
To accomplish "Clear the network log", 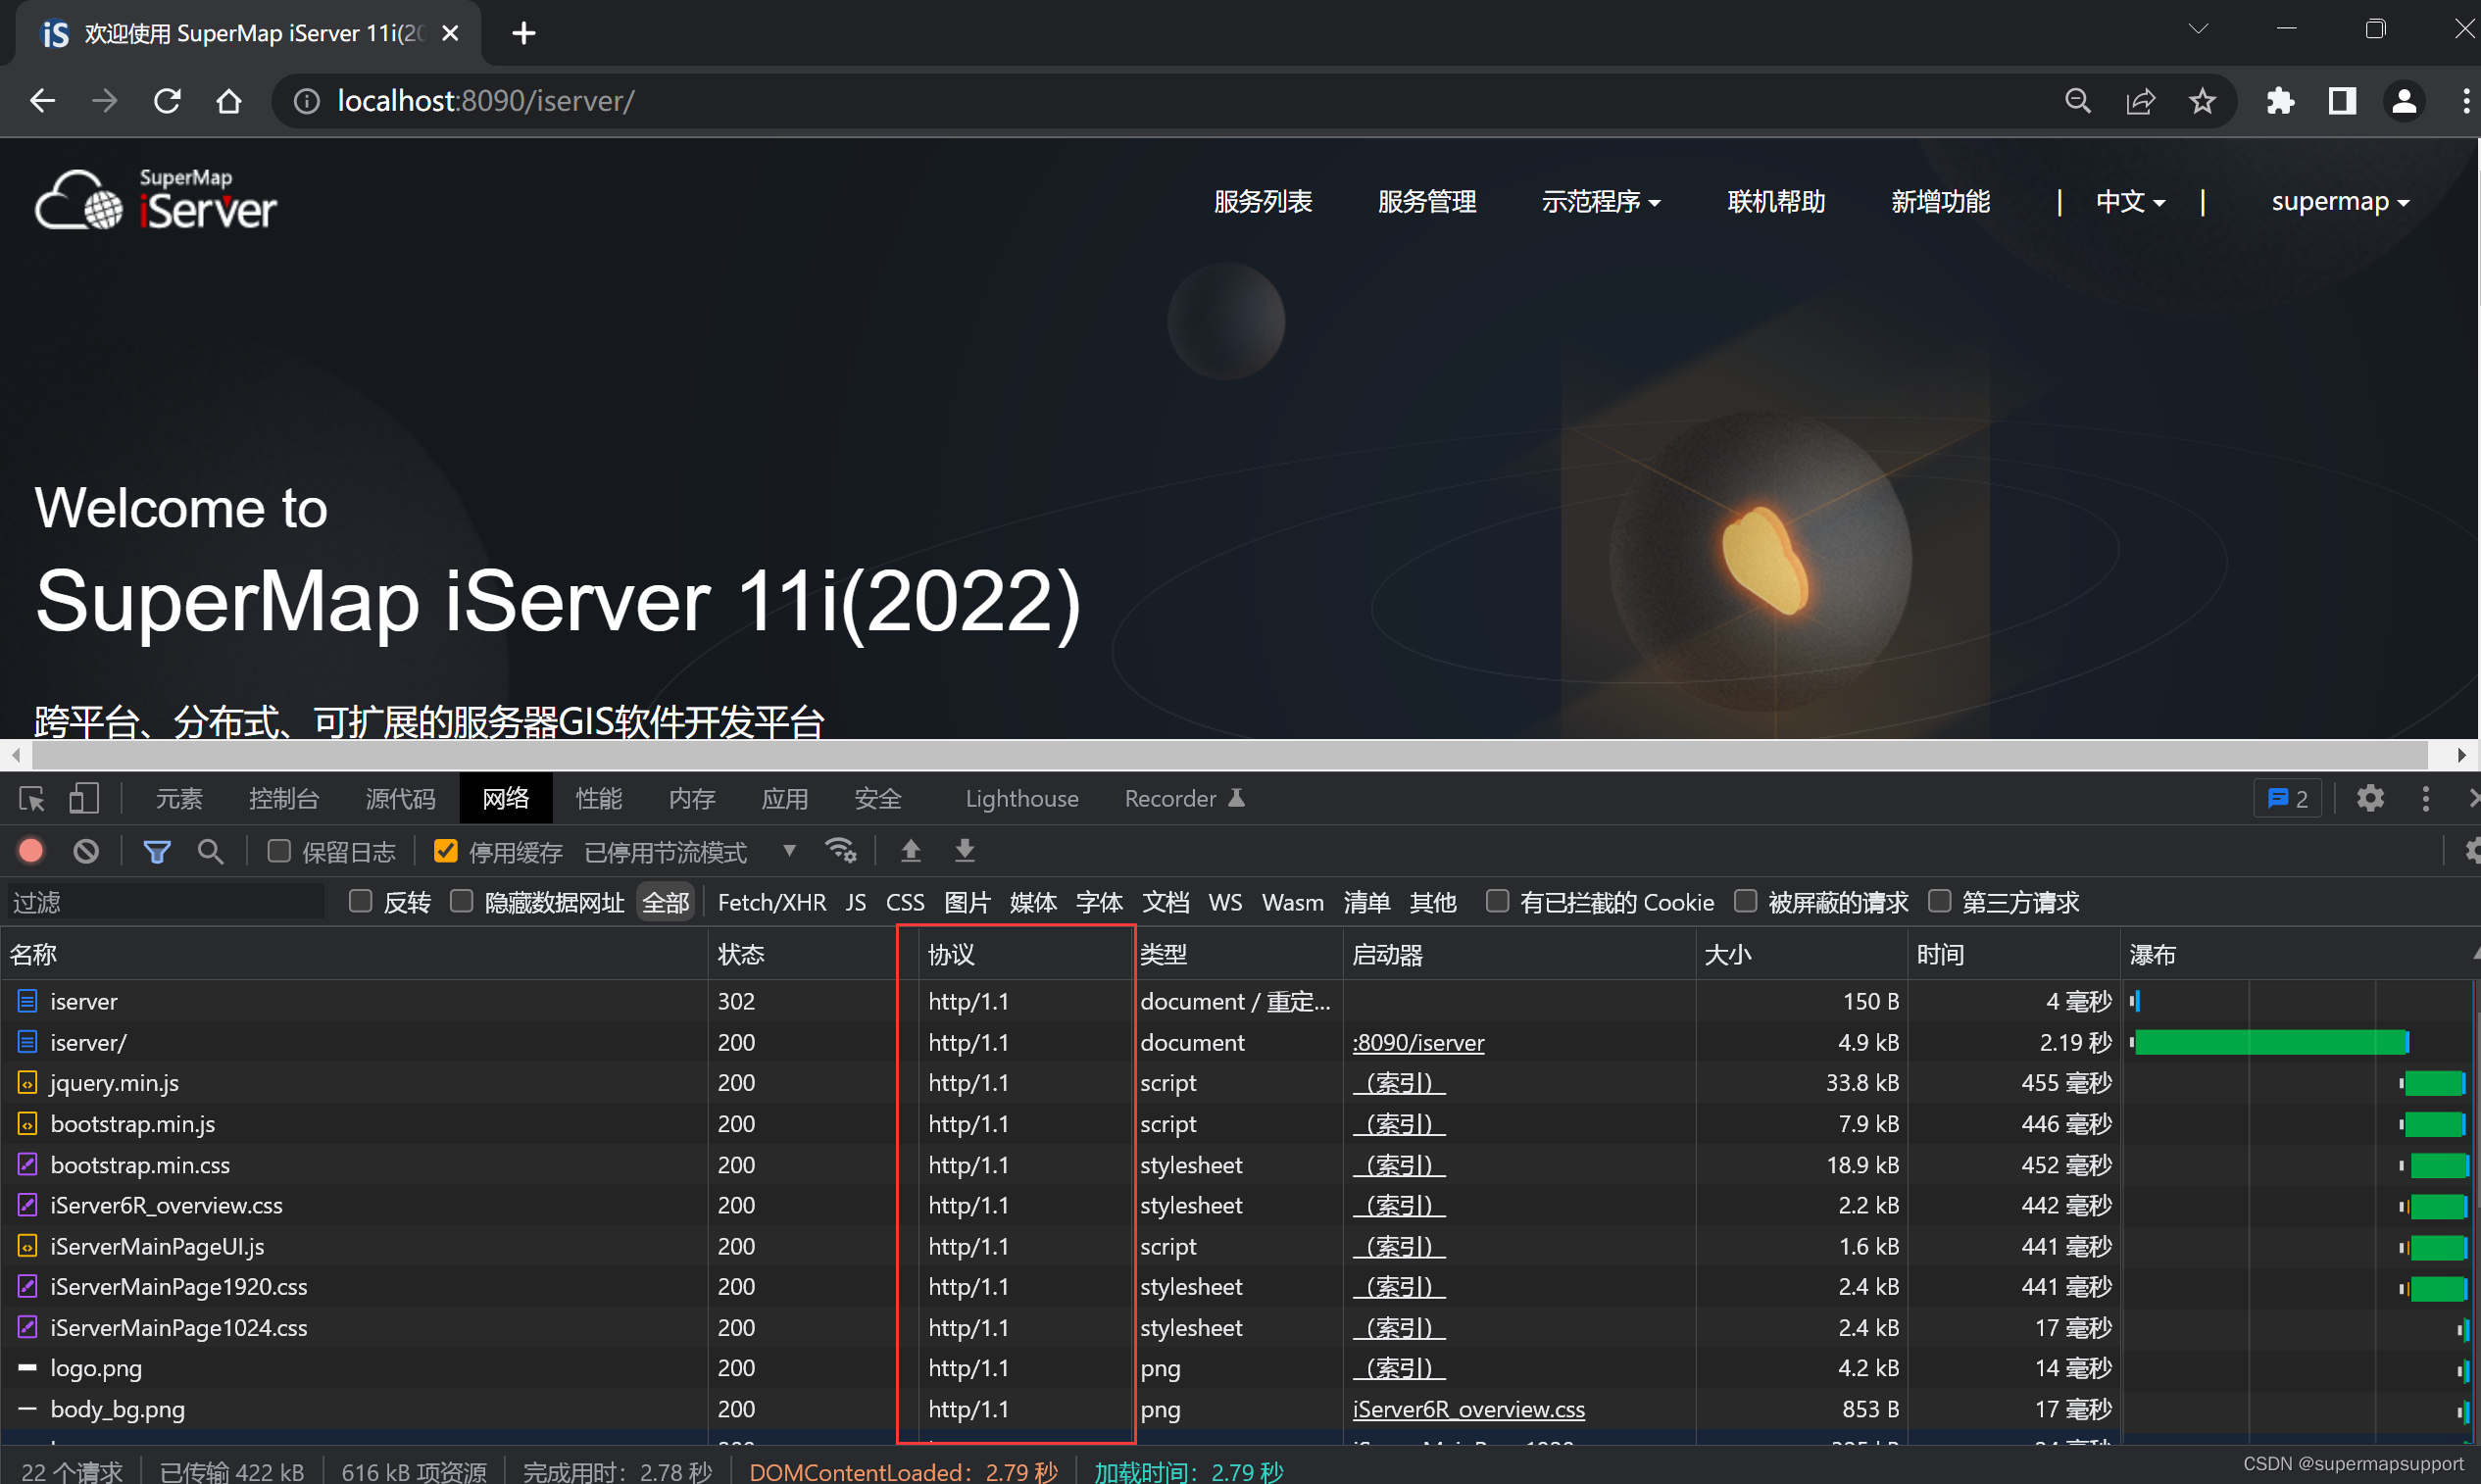I will (x=86, y=851).
